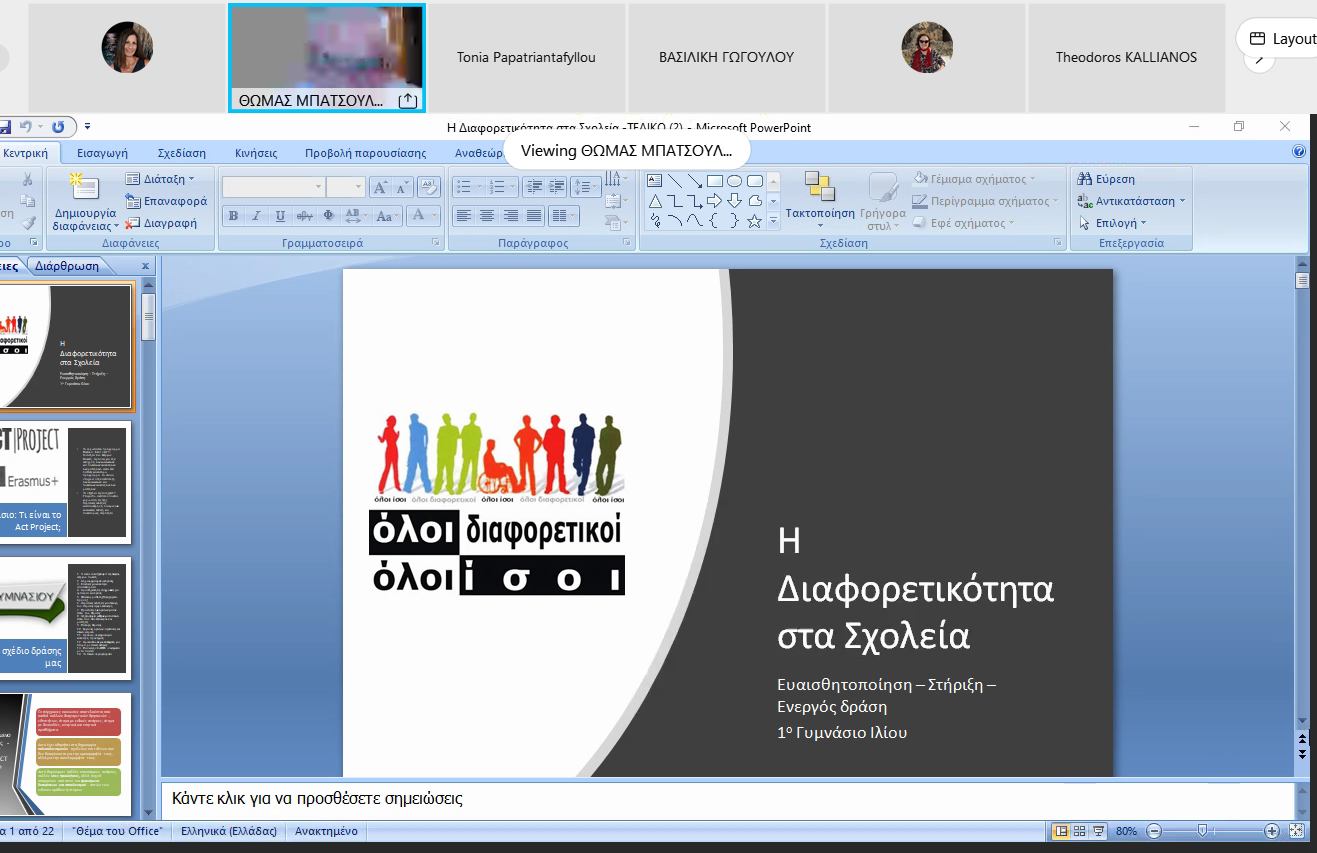Select the five-point star shape
The width and height of the screenshot is (1317, 853).
(x=755, y=221)
